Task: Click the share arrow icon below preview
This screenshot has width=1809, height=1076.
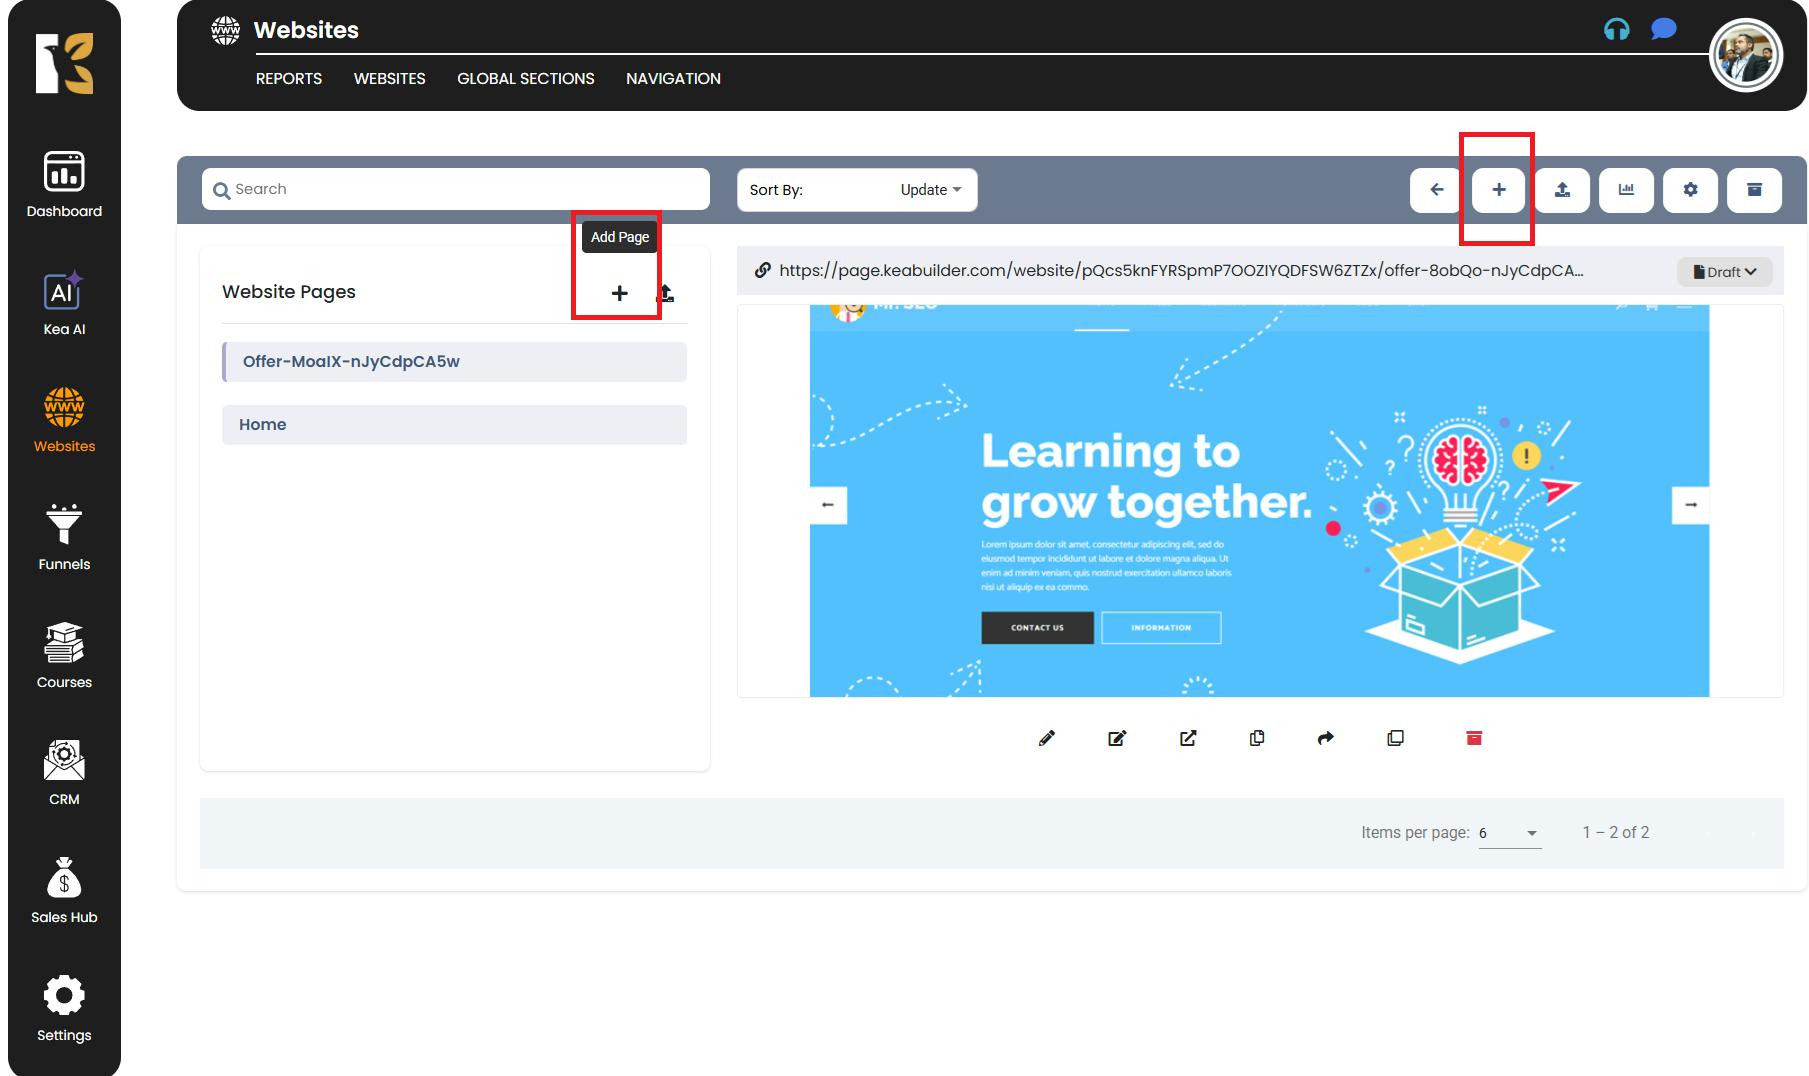Action: click(1326, 738)
